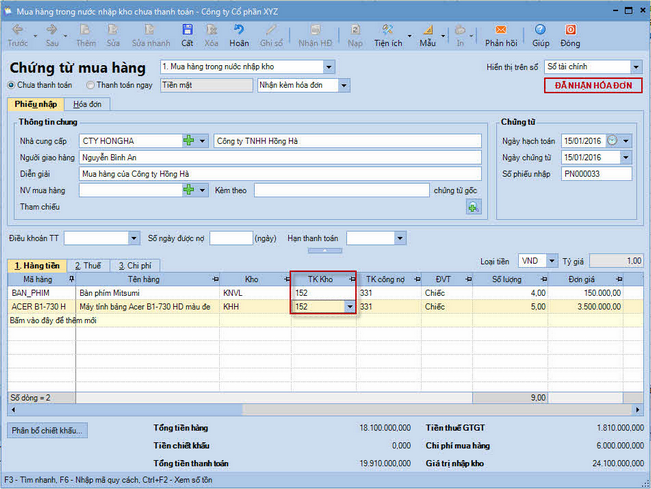Open the 1. Hàng tiền tab

(37, 266)
